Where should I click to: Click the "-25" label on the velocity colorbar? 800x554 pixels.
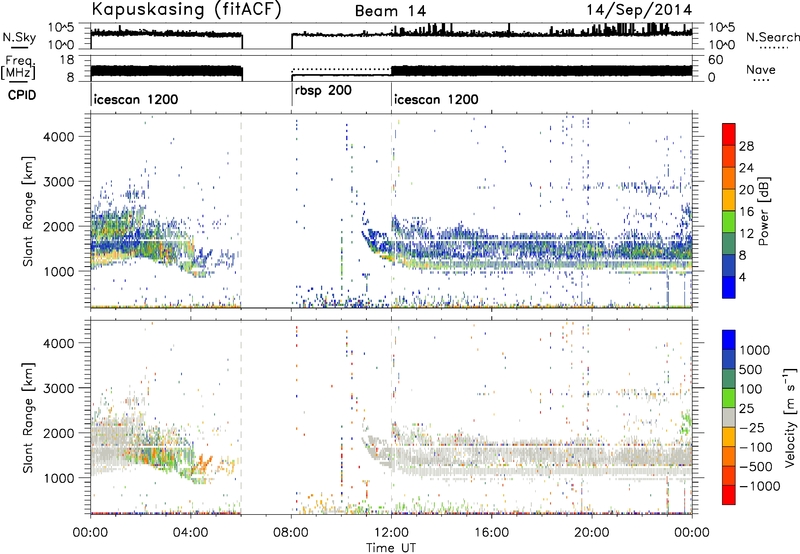tap(752, 428)
